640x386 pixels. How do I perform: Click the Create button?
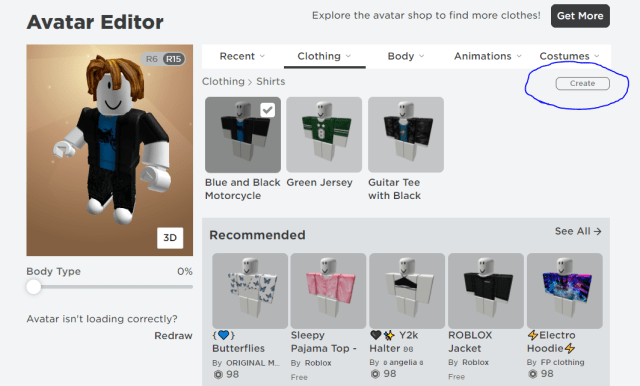click(x=582, y=83)
